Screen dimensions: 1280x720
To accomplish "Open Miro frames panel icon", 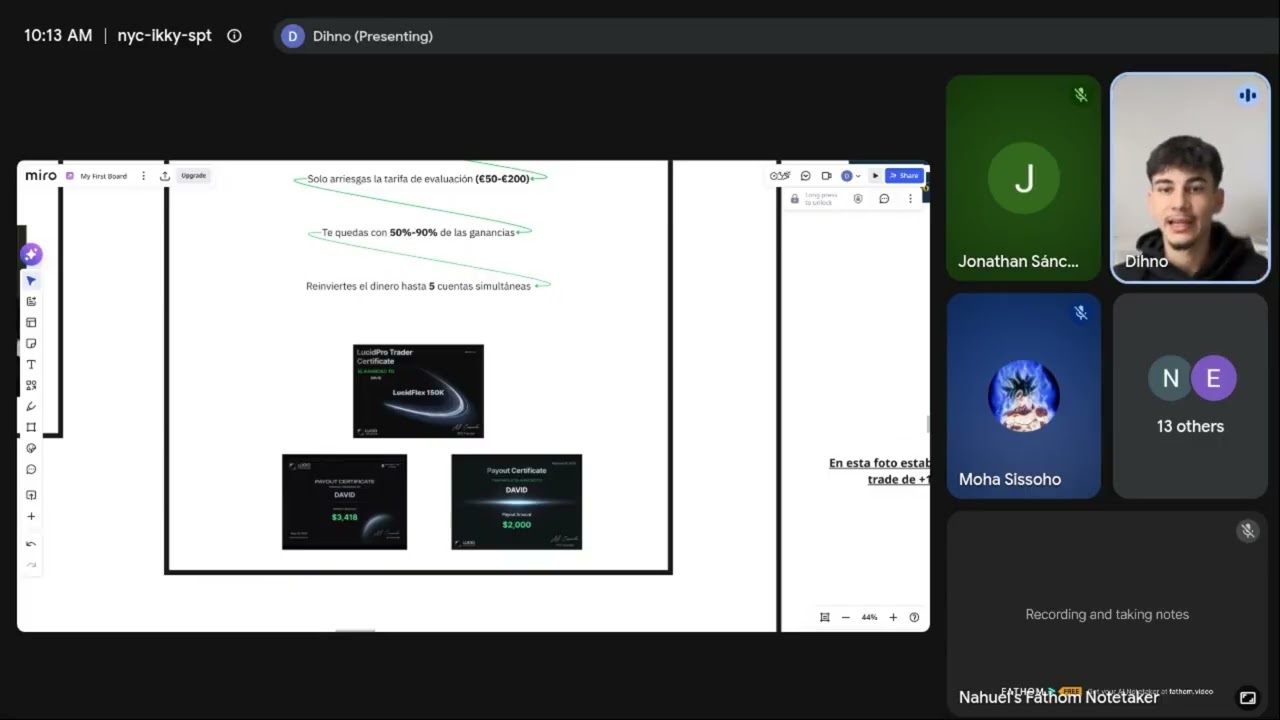I will pyautogui.click(x=825, y=617).
